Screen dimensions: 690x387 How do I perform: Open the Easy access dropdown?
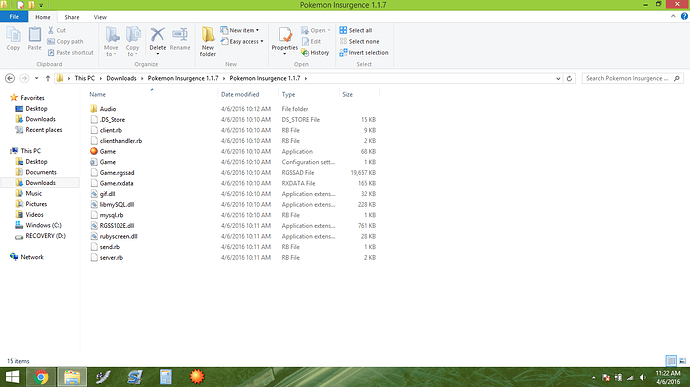(x=242, y=41)
